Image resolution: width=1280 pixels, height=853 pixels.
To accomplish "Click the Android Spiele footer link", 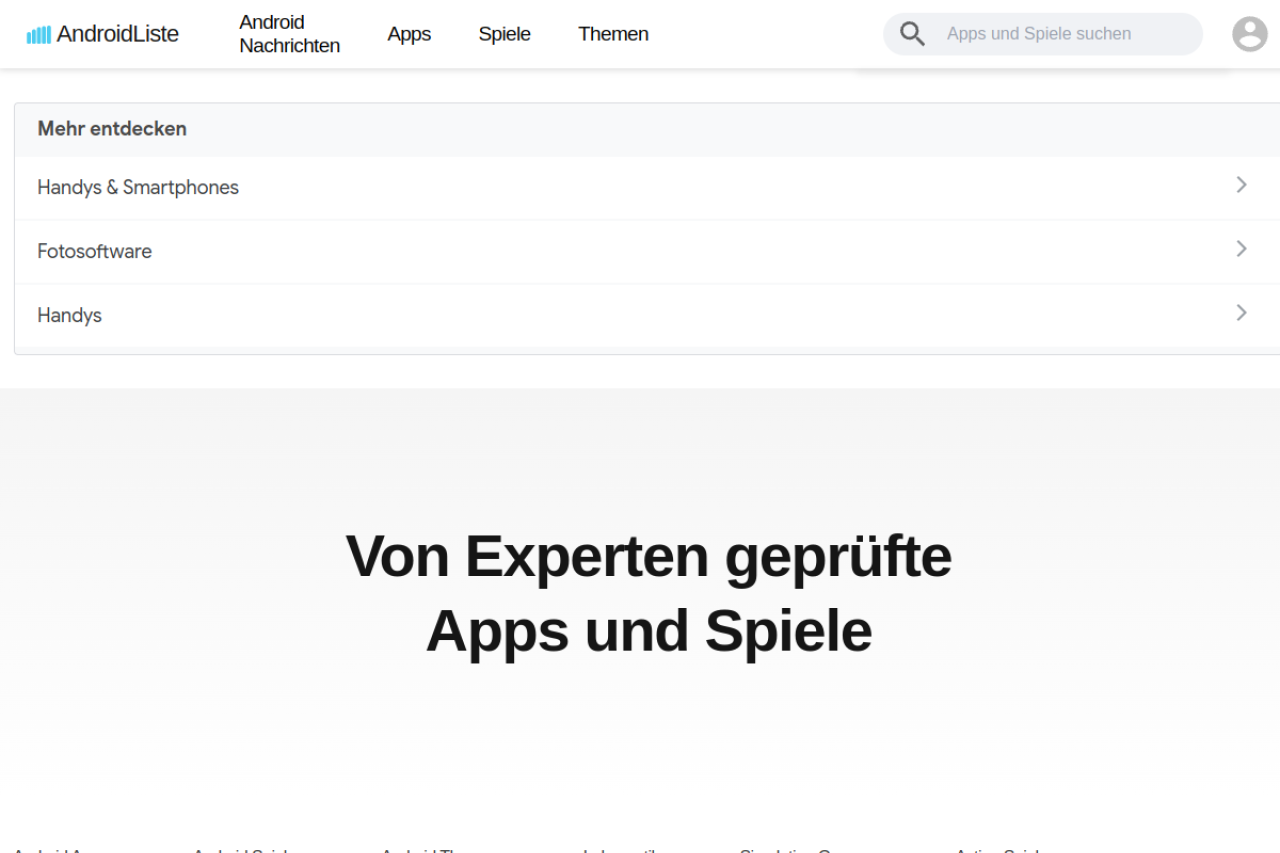I will pos(240,851).
